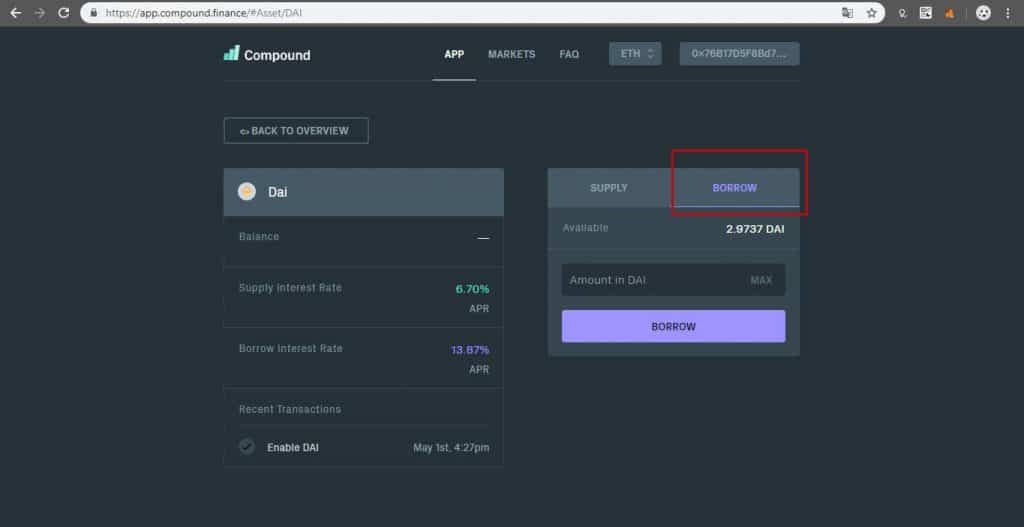Switch to the BORROW tab

[735, 188]
